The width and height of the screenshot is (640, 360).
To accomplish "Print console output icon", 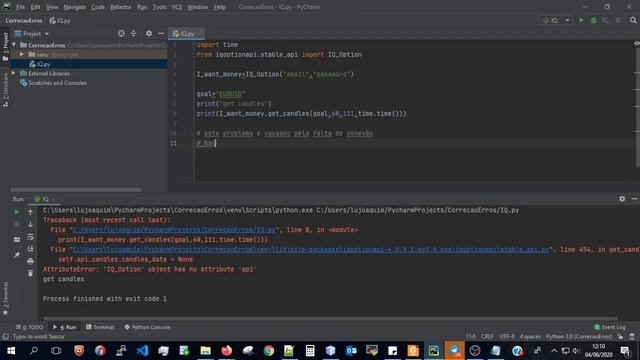I will [30, 261].
